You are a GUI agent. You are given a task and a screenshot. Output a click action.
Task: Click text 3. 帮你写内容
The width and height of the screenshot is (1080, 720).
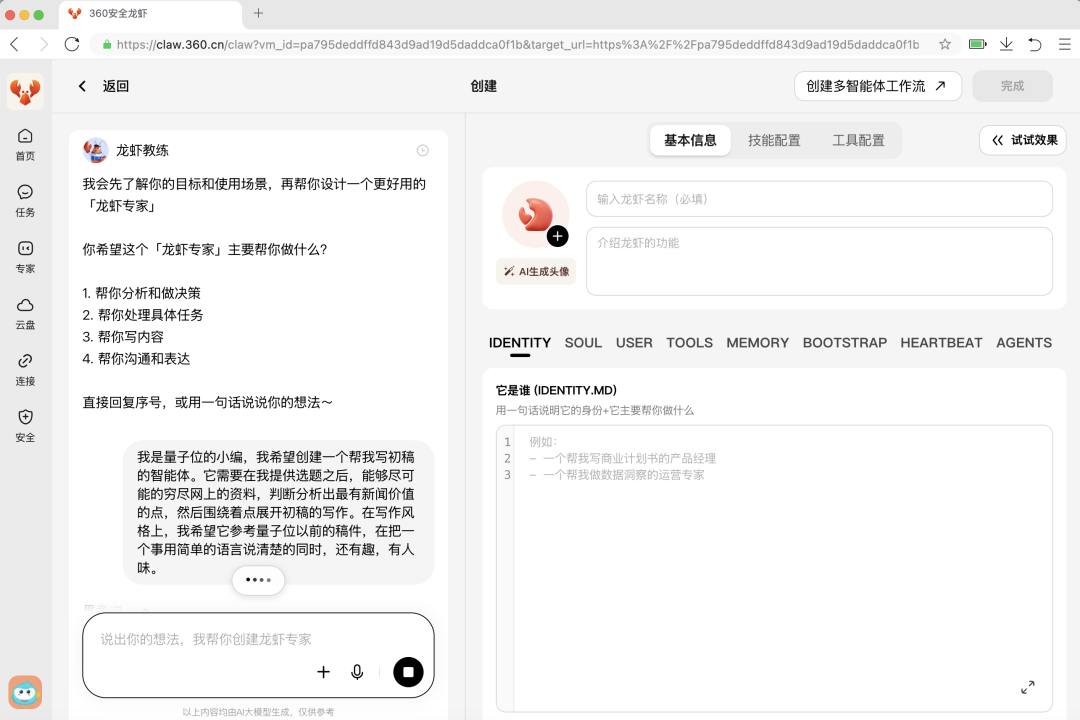pos(123,337)
